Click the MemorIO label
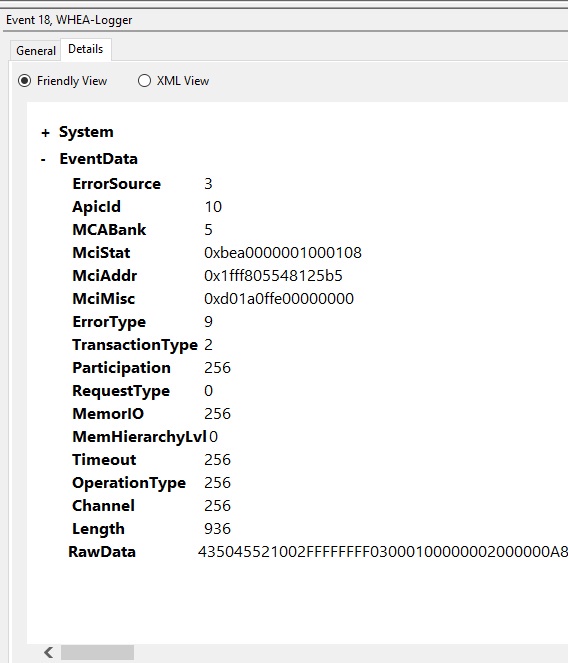 [x=108, y=414]
